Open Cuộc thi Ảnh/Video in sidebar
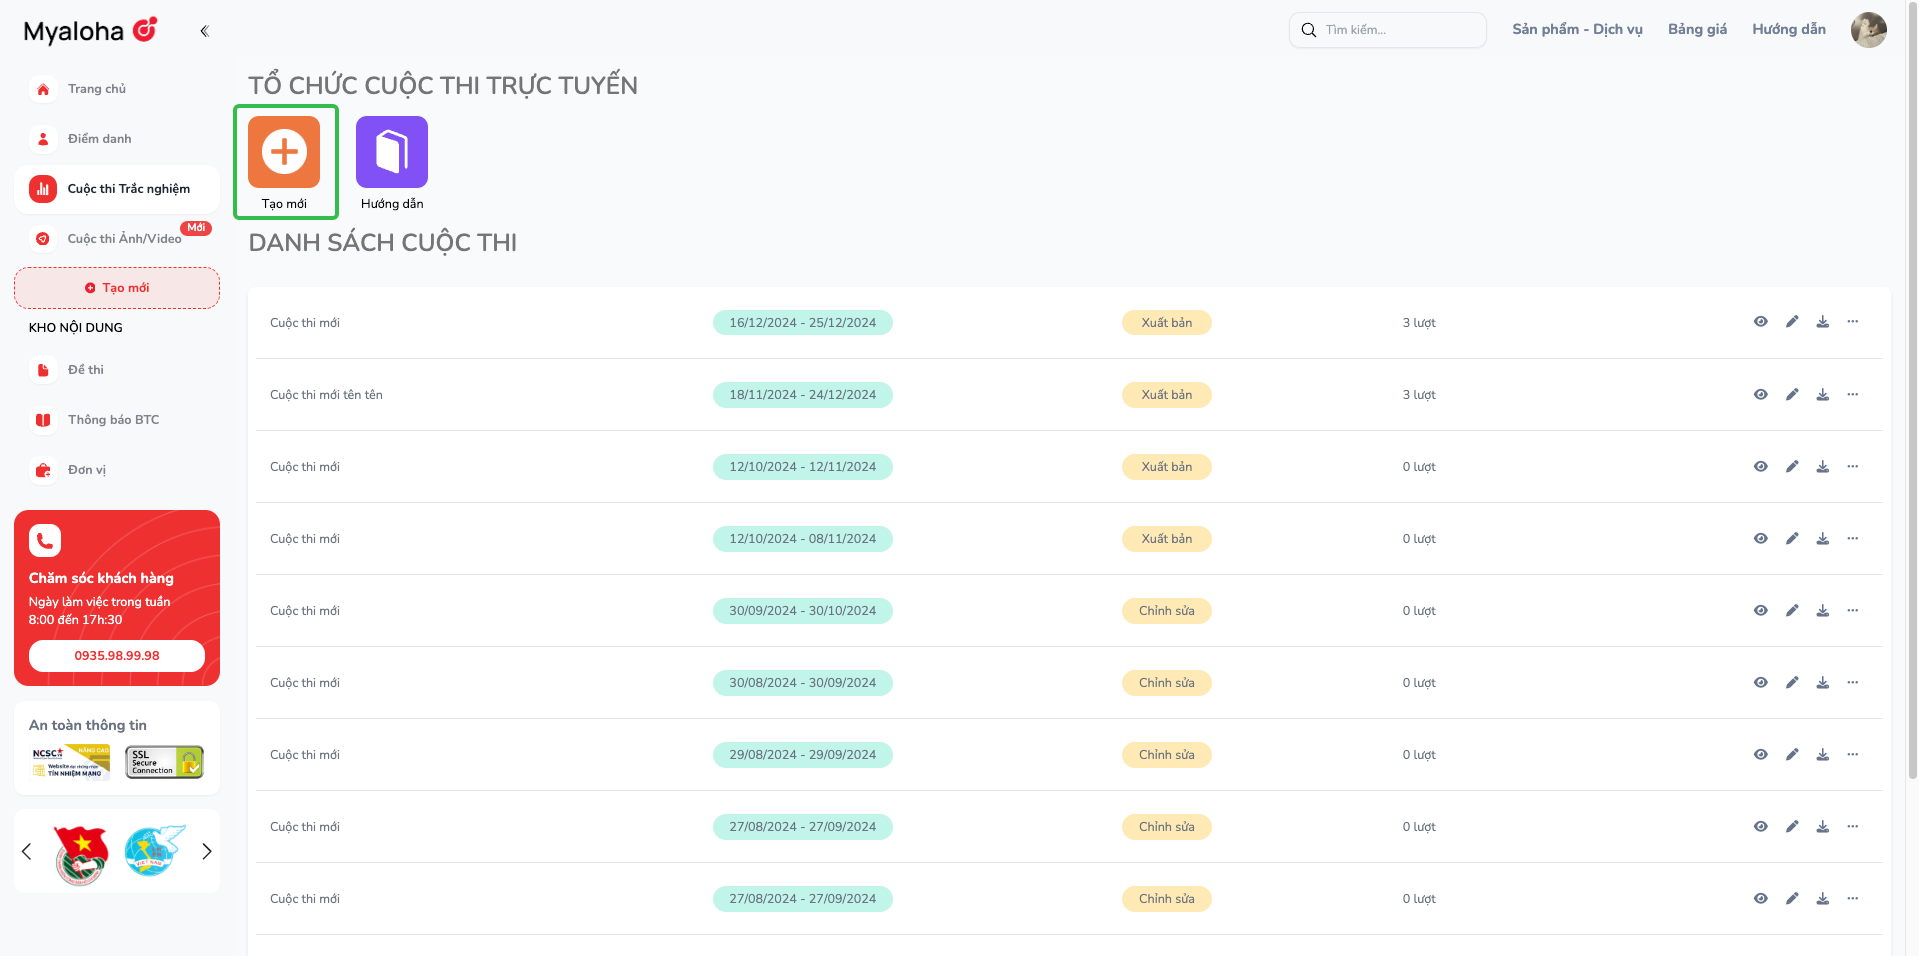 (x=124, y=239)
